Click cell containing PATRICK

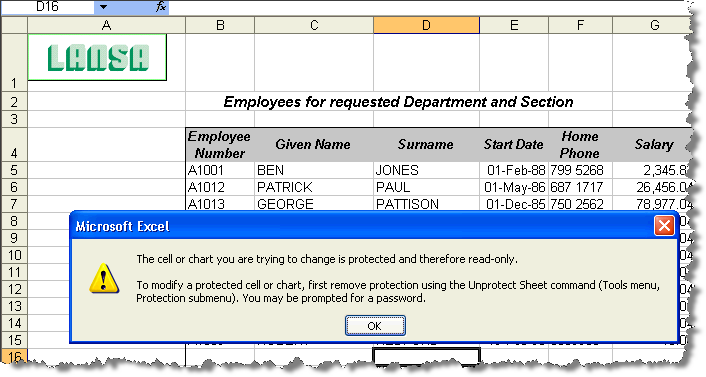tap(314, 187)
